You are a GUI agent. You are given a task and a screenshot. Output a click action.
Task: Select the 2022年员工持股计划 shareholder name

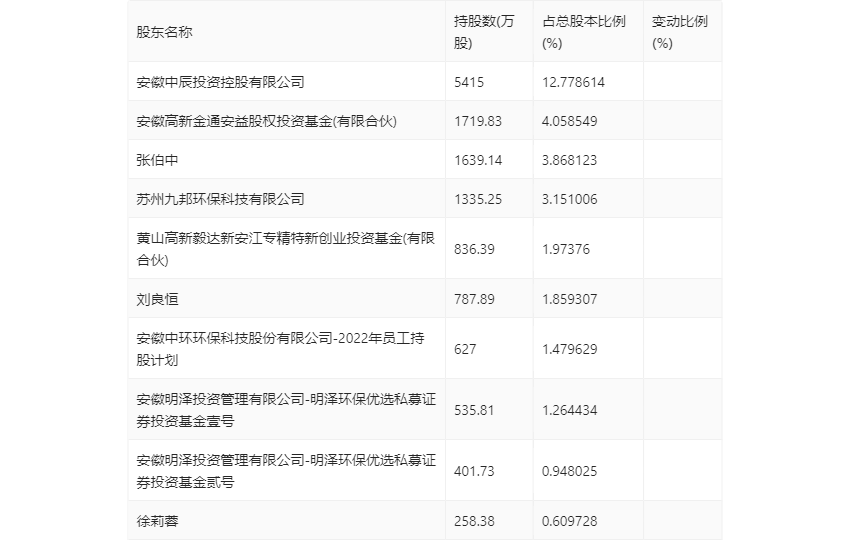click(280, 349)
